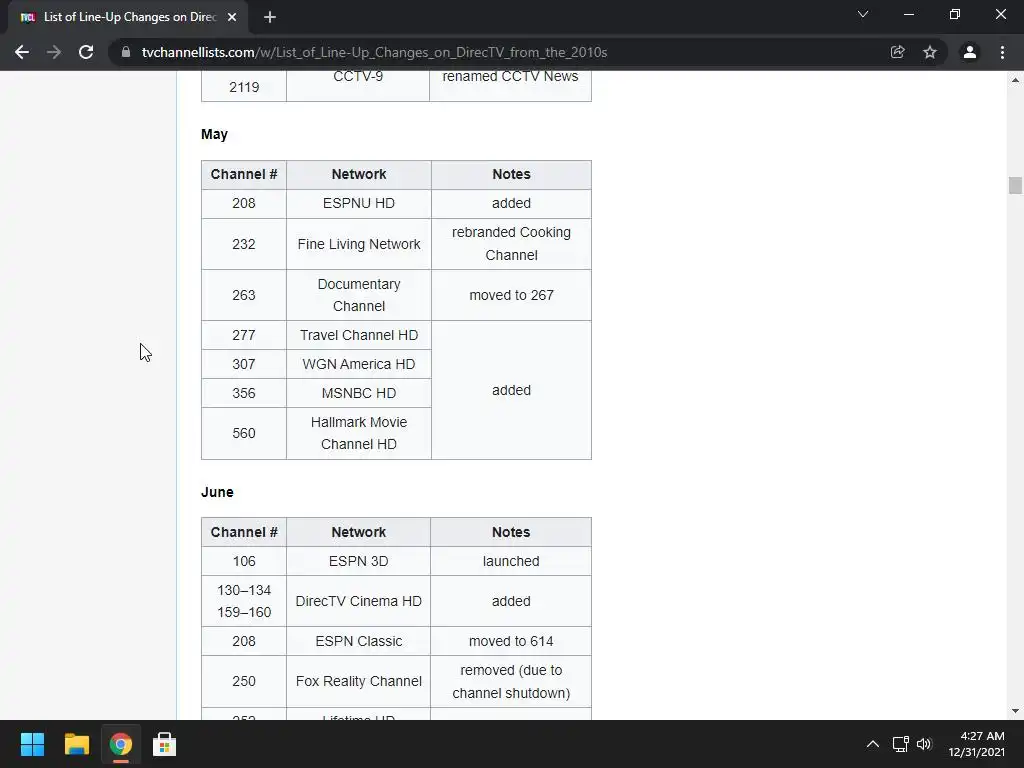
Task: Click June table Notes header
Action: 511,532
